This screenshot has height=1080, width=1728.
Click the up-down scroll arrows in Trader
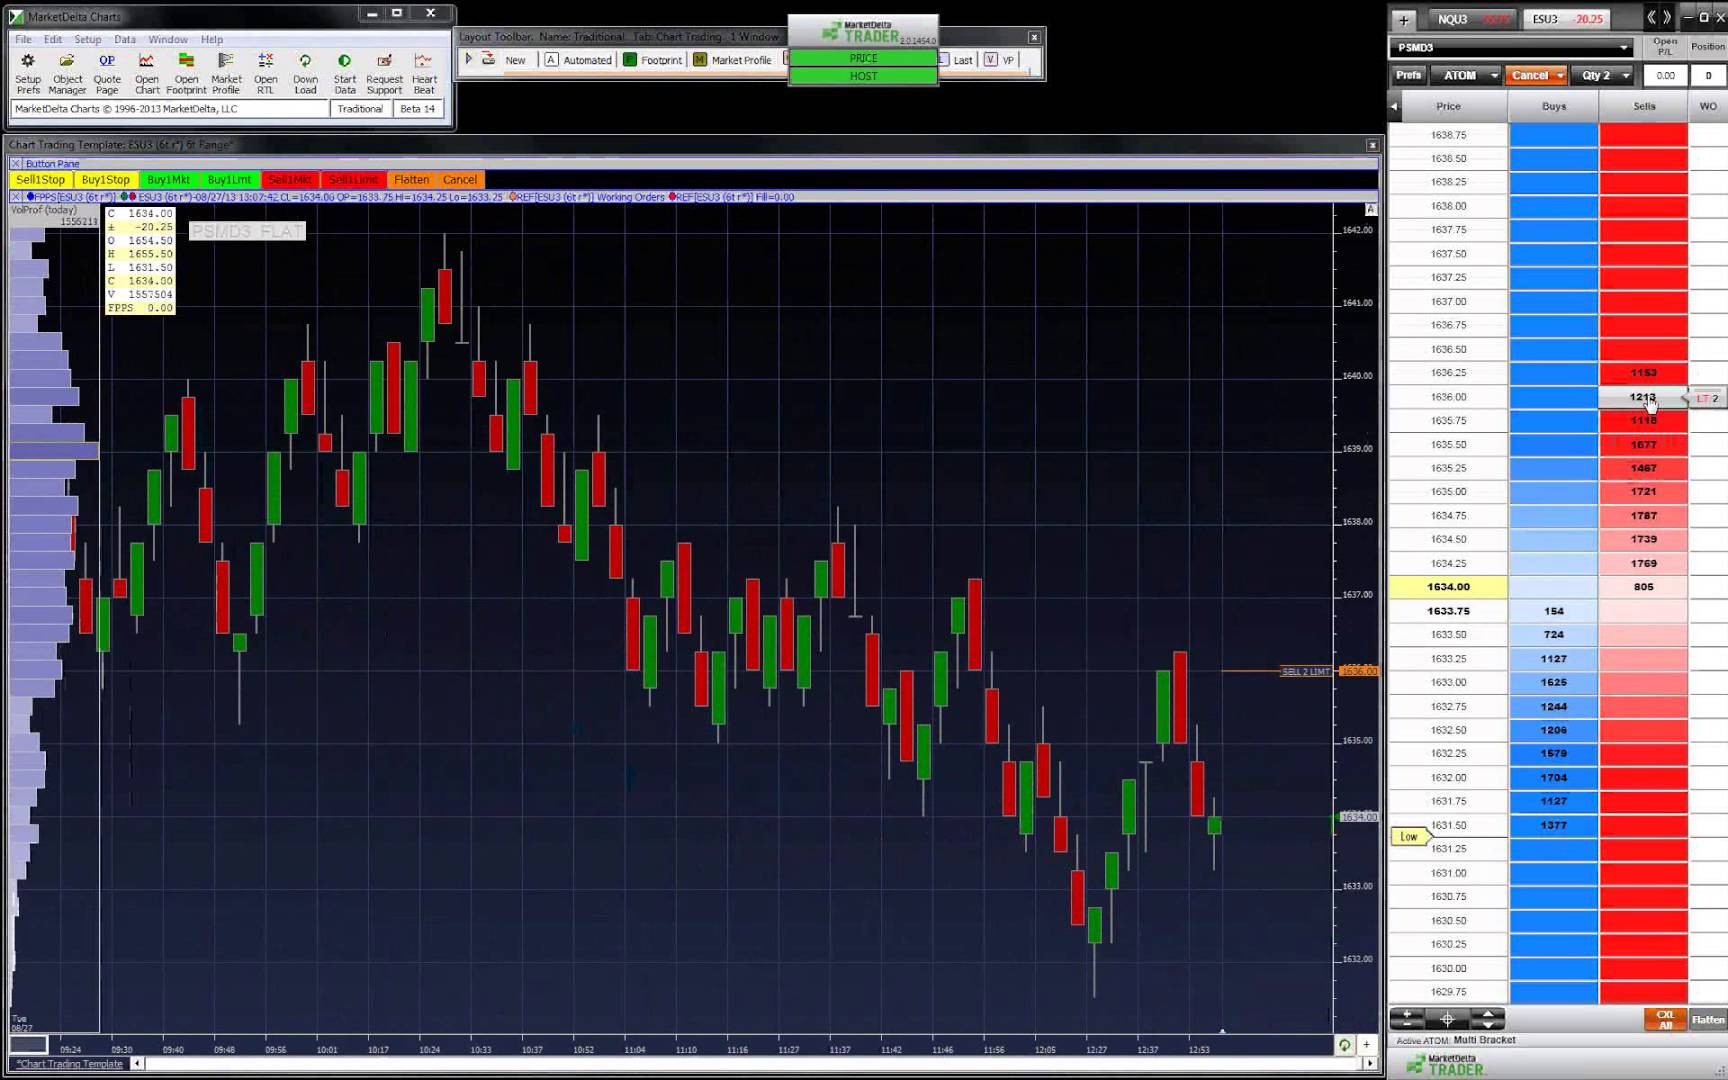pyautogui.click(x=1488, y=1019)
